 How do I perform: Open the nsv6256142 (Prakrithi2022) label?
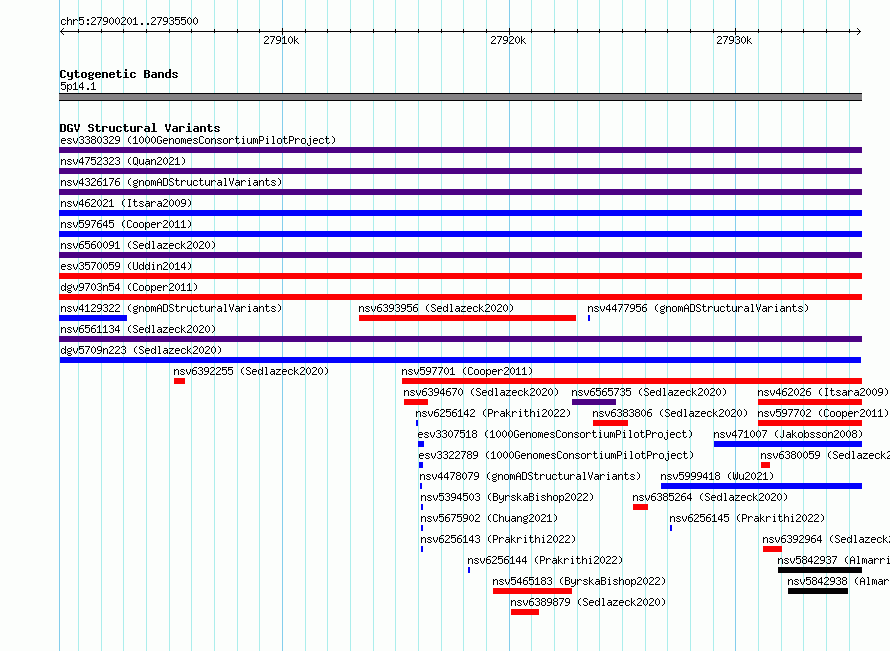493,413
